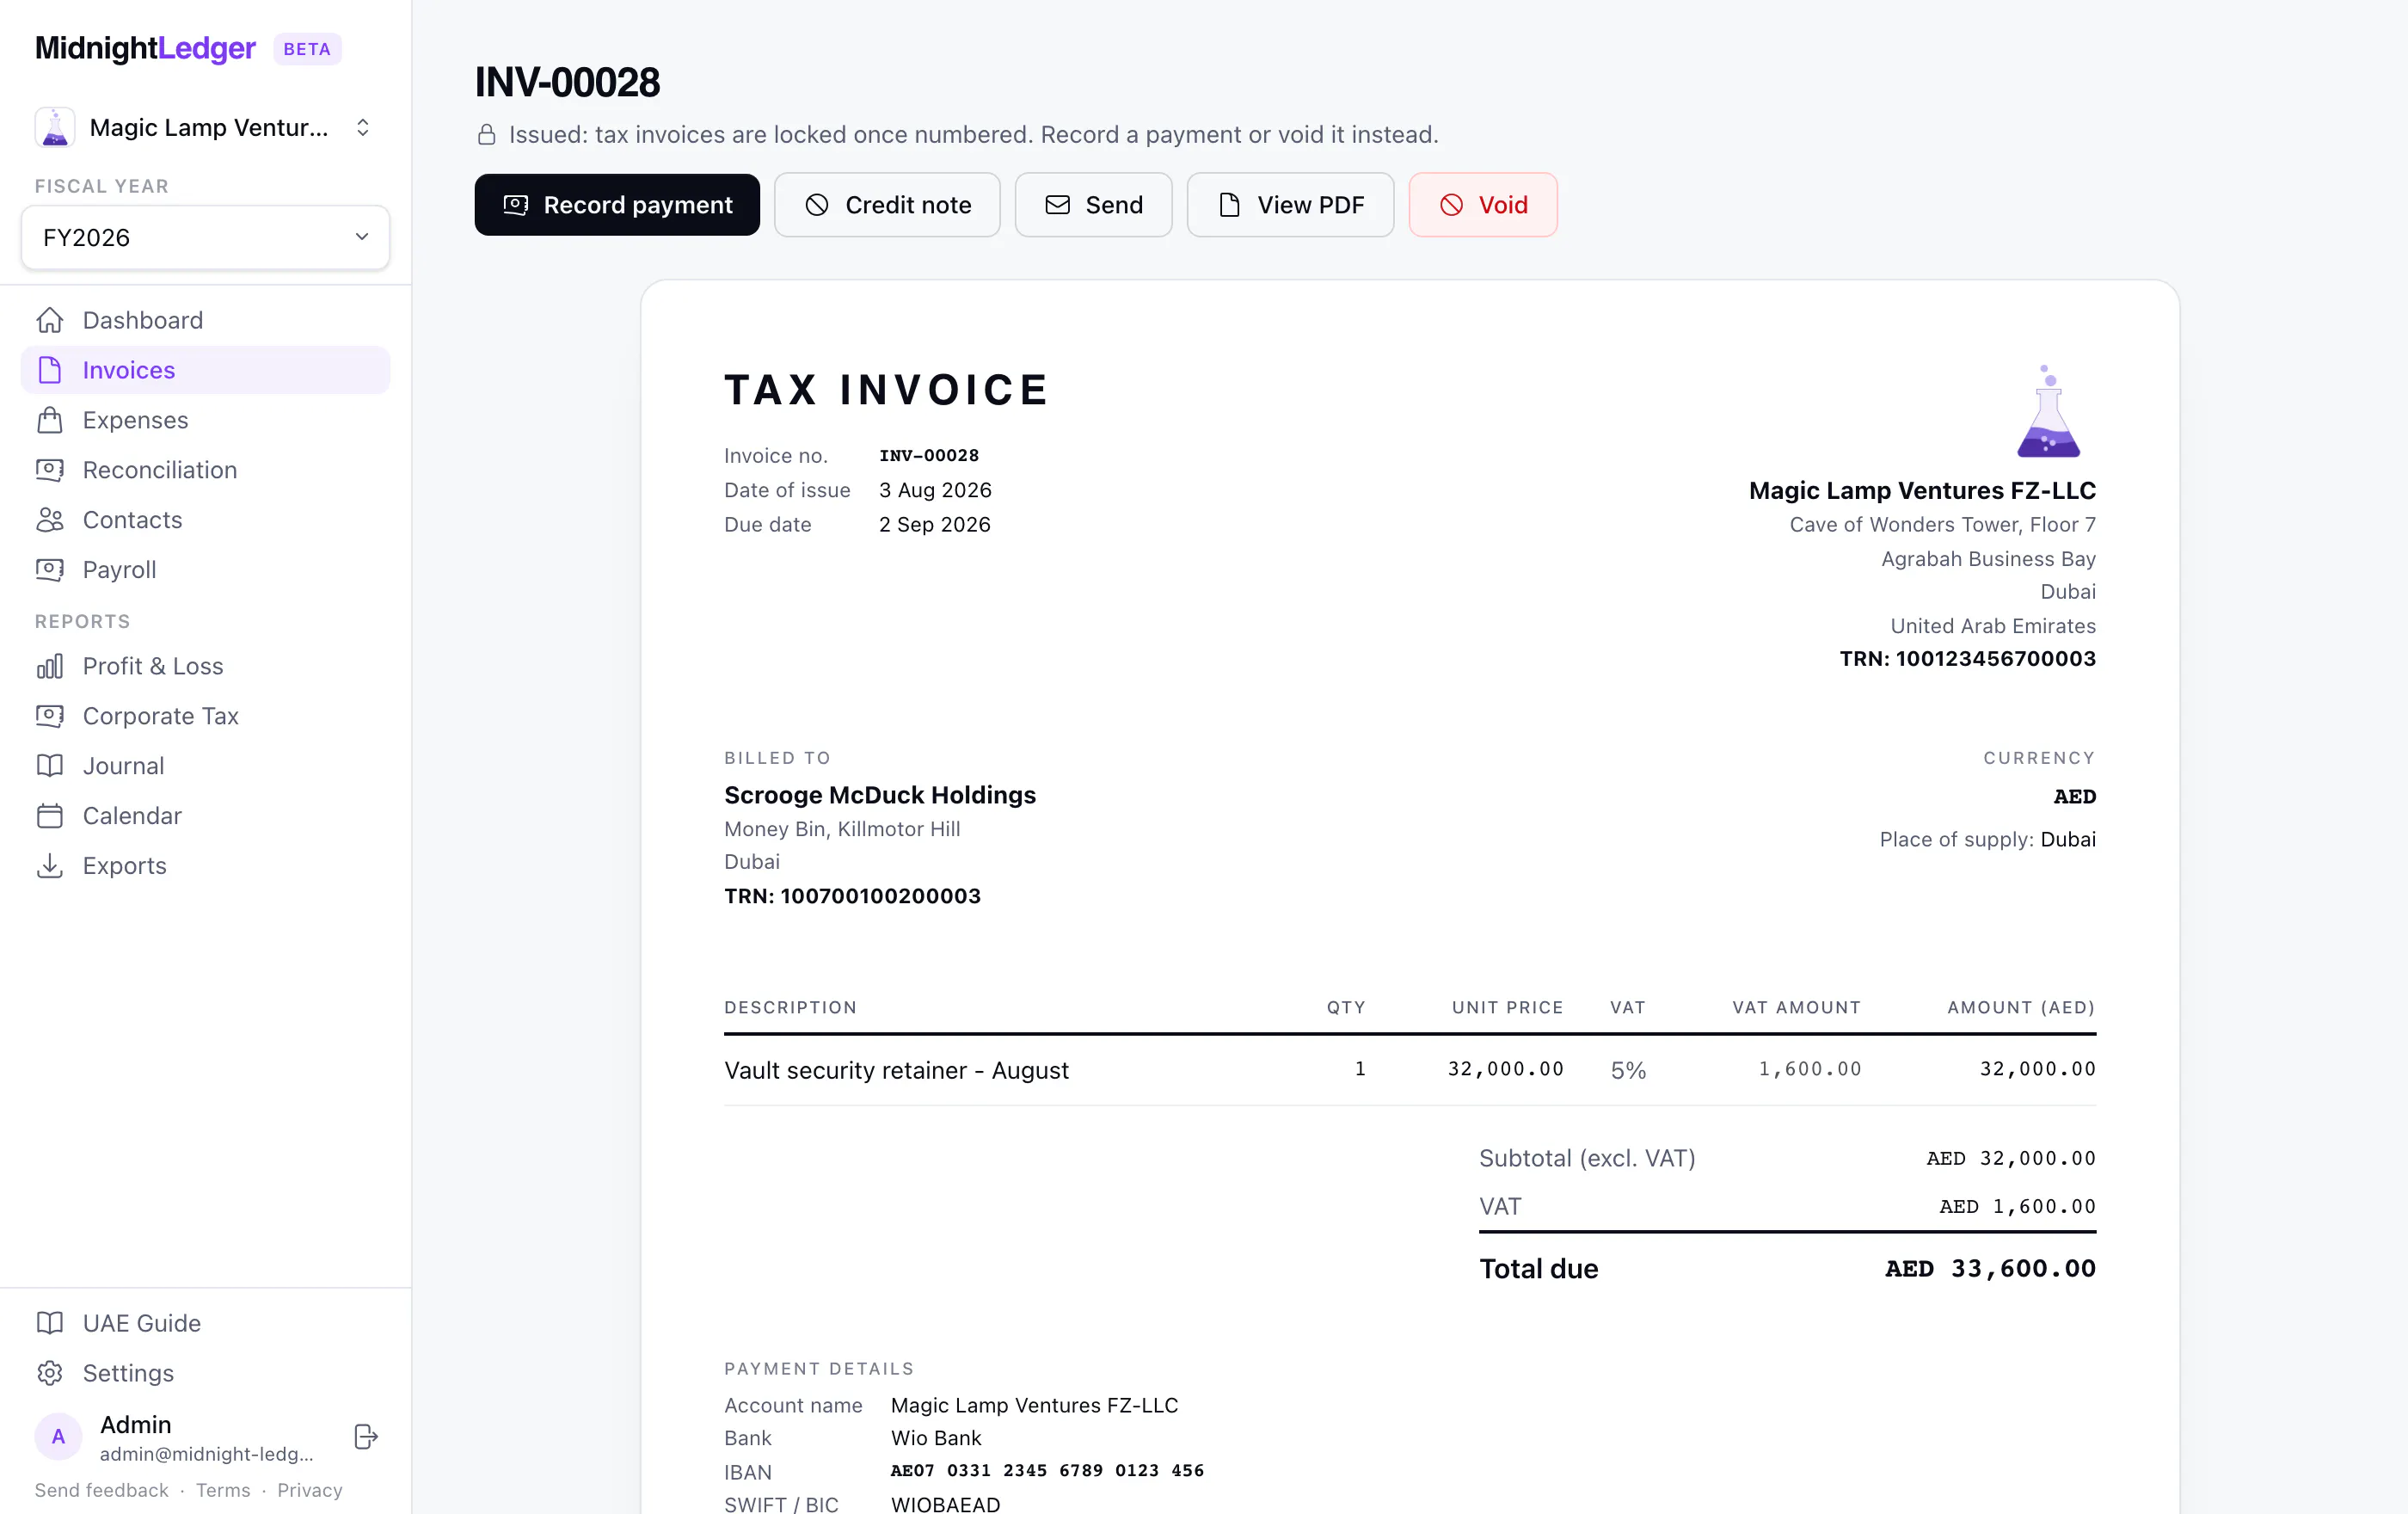Open the Terms link
Image resolution: width=2408 pixels, height=1514 pixels.
pos(223,1490)
